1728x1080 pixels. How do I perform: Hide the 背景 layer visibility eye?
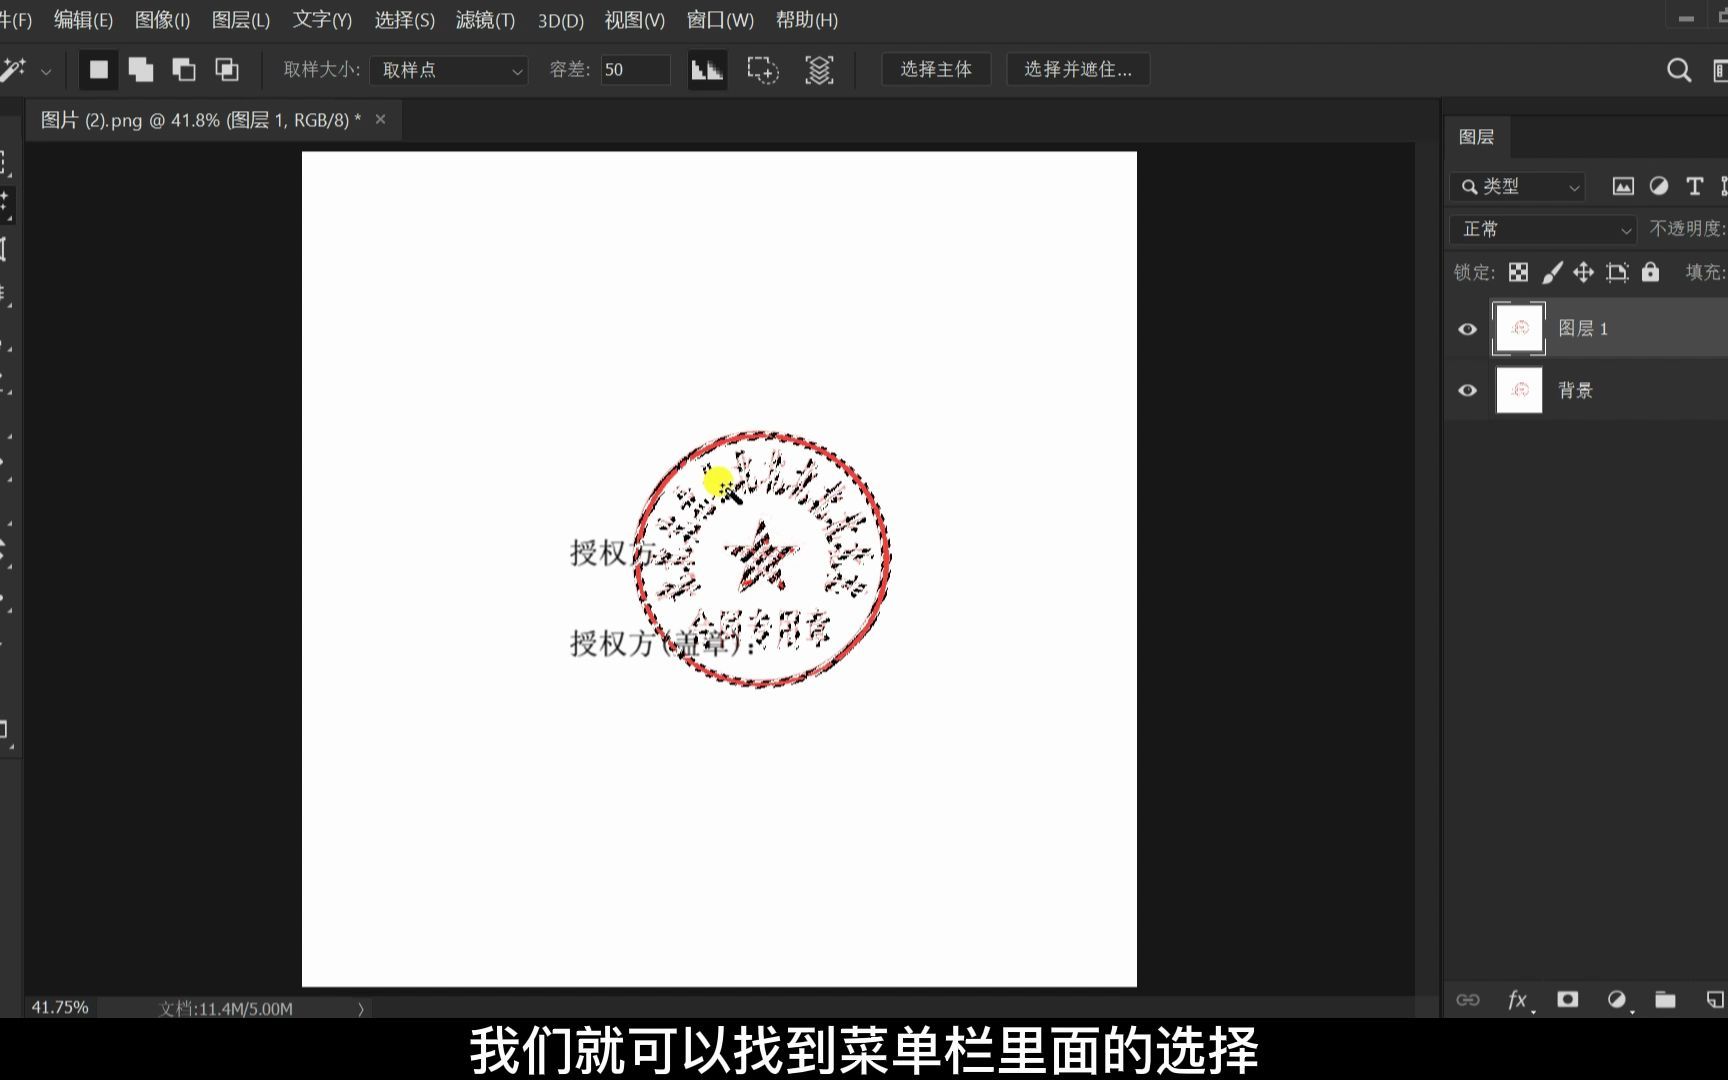pos(1467,390)
